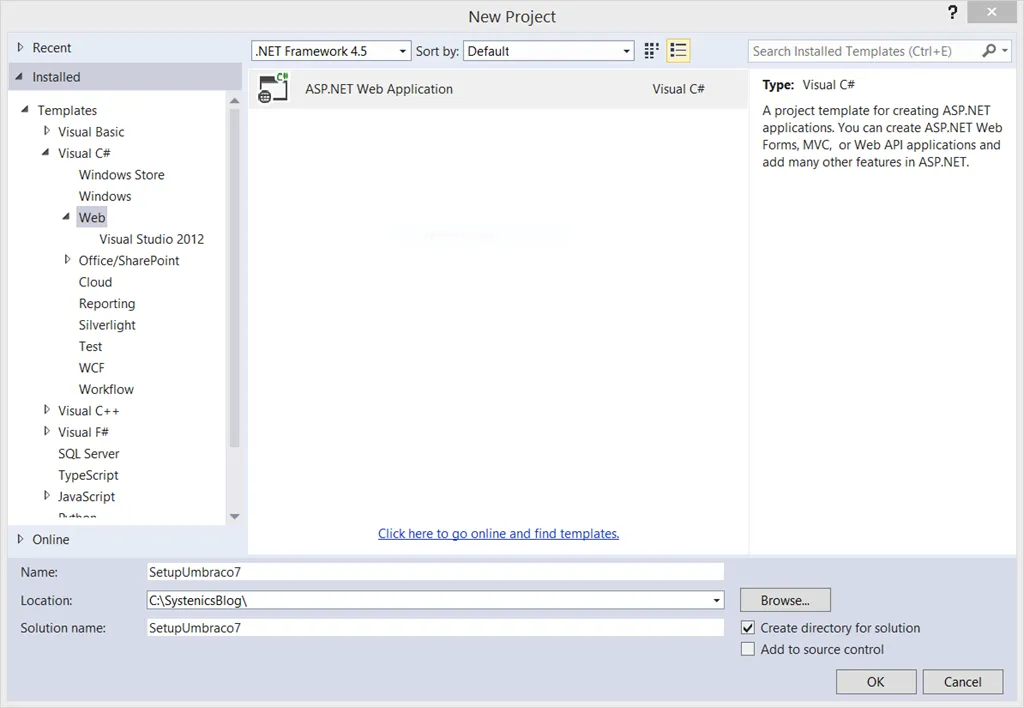The height and width of the screenshot is (708, 1024).
Task: Toggle Create directory for solution checkbox
Action: pyautogui.click(x=748, y=628)
